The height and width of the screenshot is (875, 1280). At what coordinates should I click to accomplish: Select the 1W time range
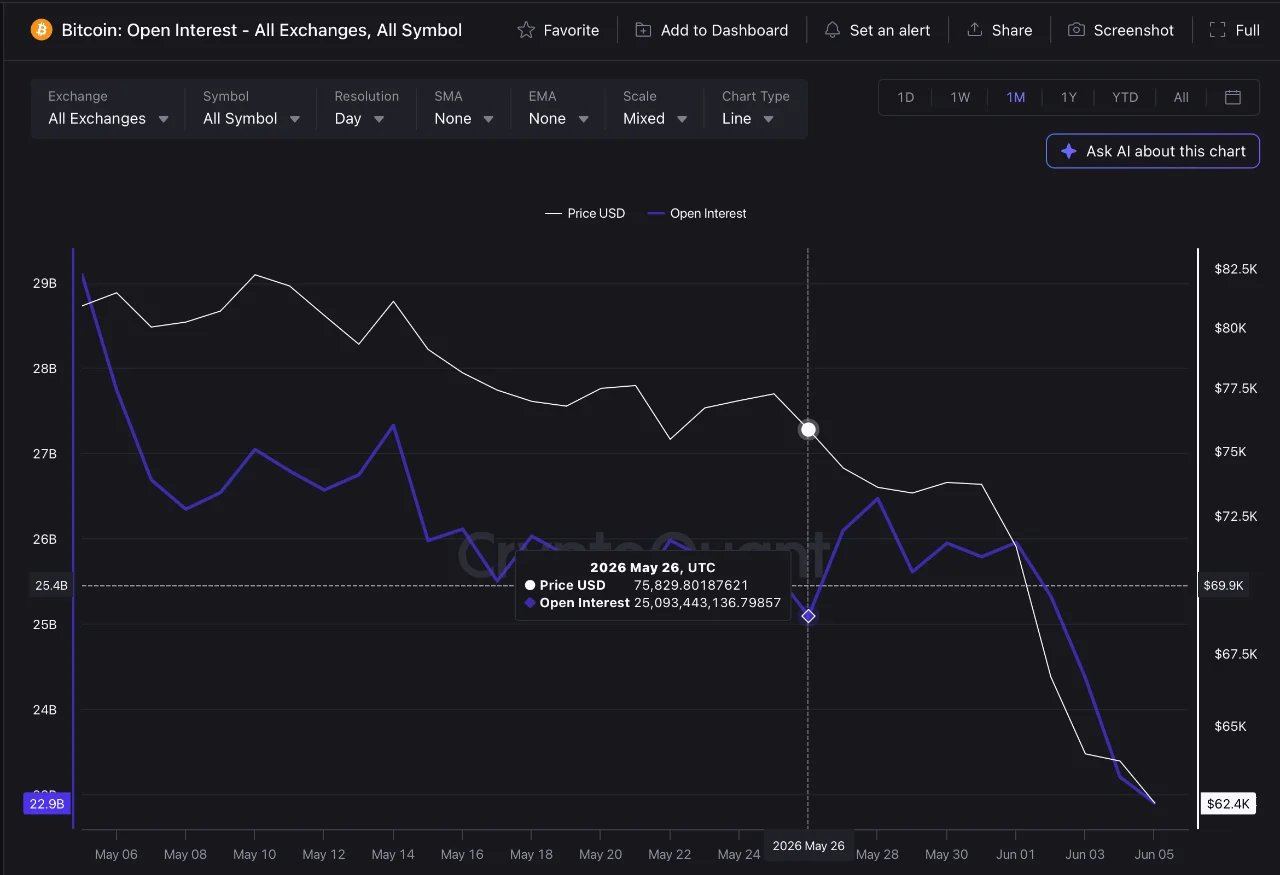coord(960,97)
